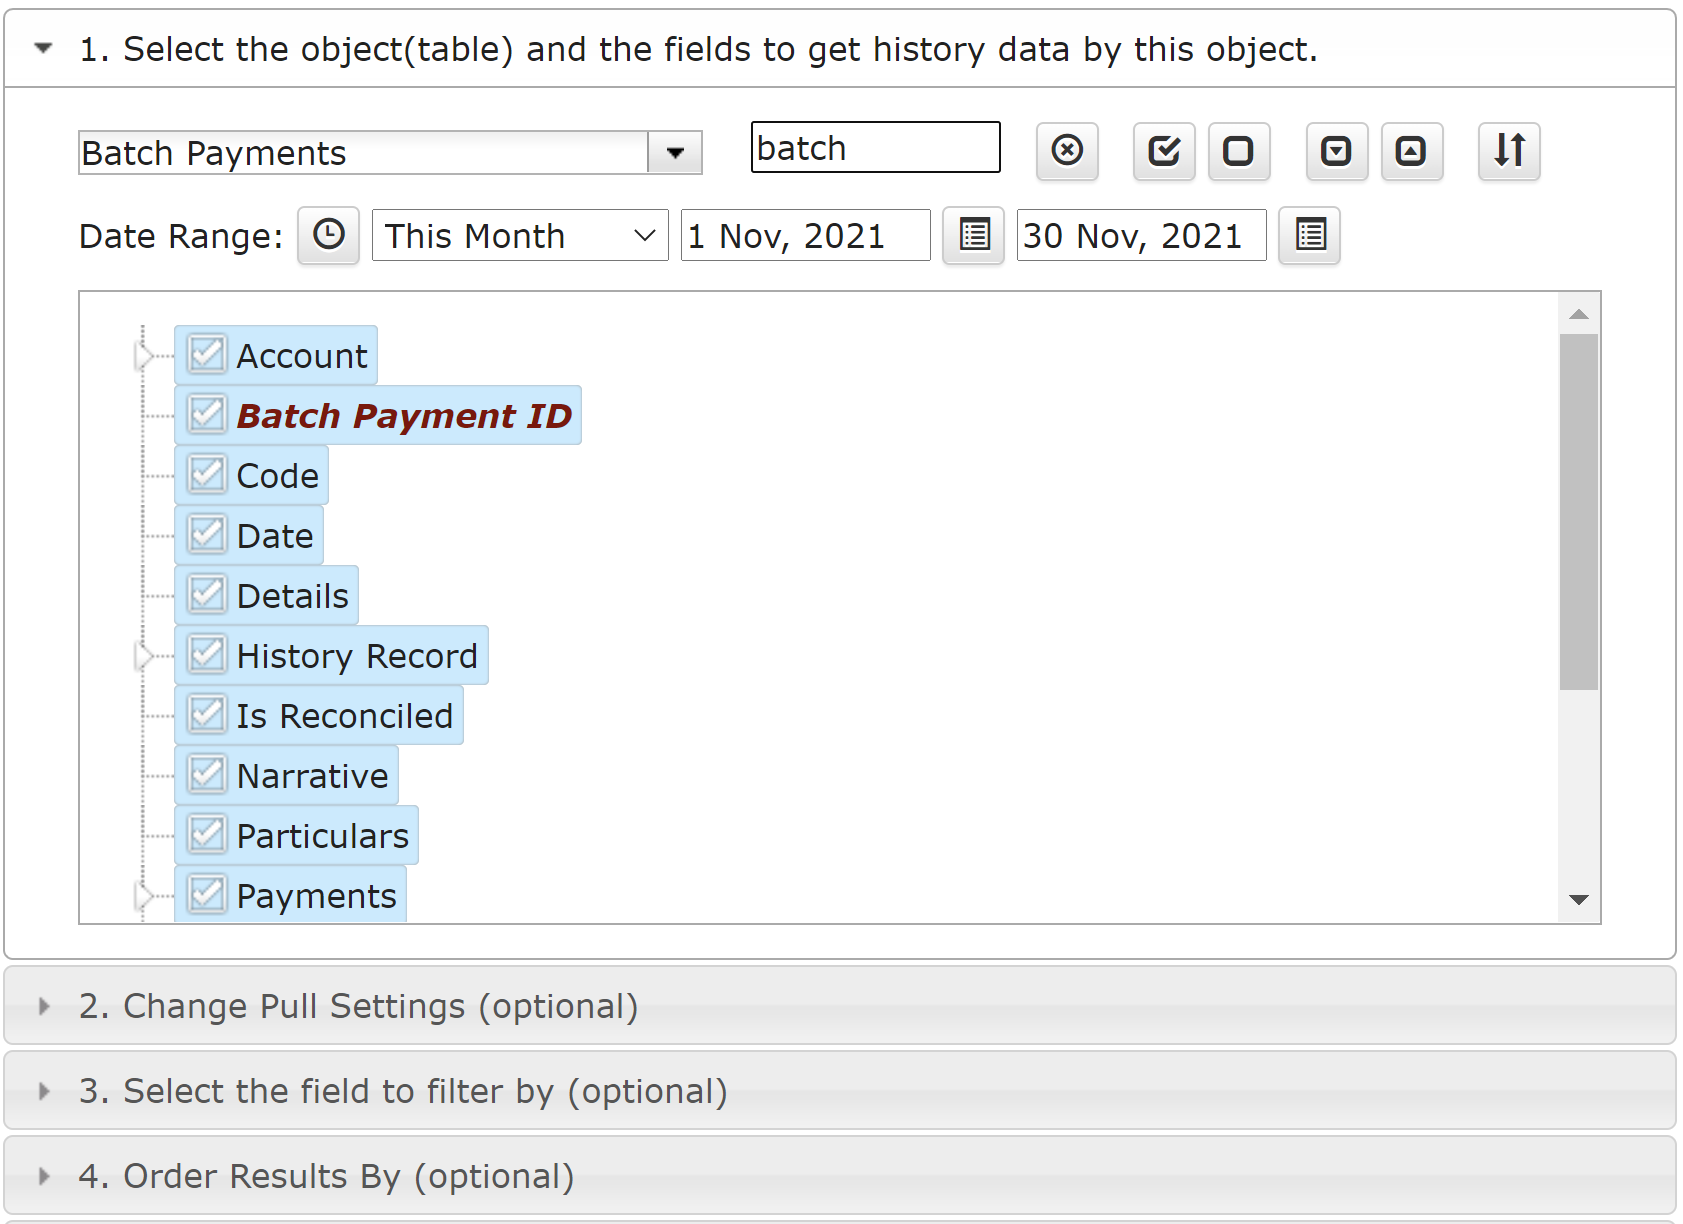1683x1224 pixels.
Task: Uncheck the Is Reconciled checkbox
Action: click(207, 714)
